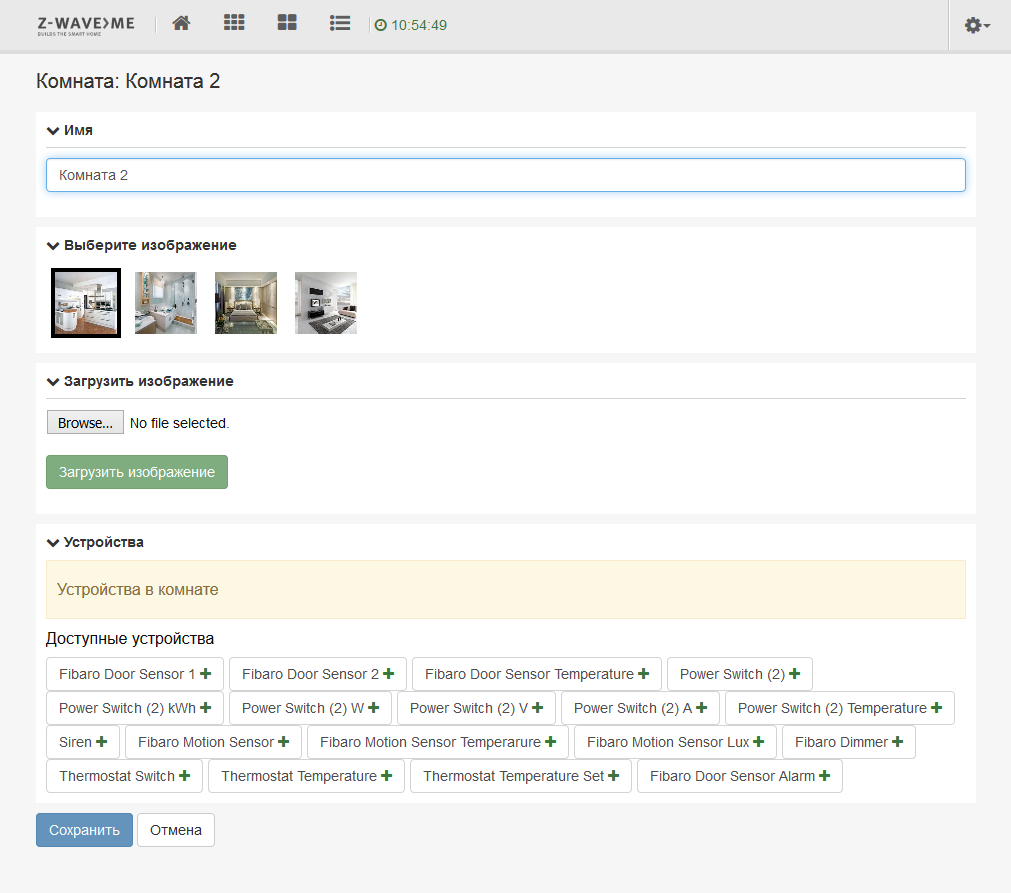Click the Доступные устройства heading
Image resolution: width=1011 pixels, height=893 pixels.
[x=130, y=639]
